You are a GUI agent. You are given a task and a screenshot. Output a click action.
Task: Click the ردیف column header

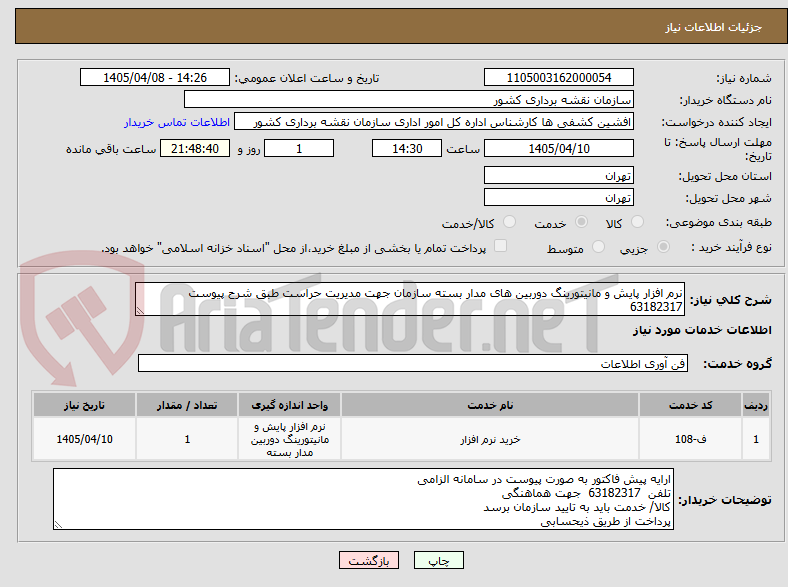(x=756, y=405)
